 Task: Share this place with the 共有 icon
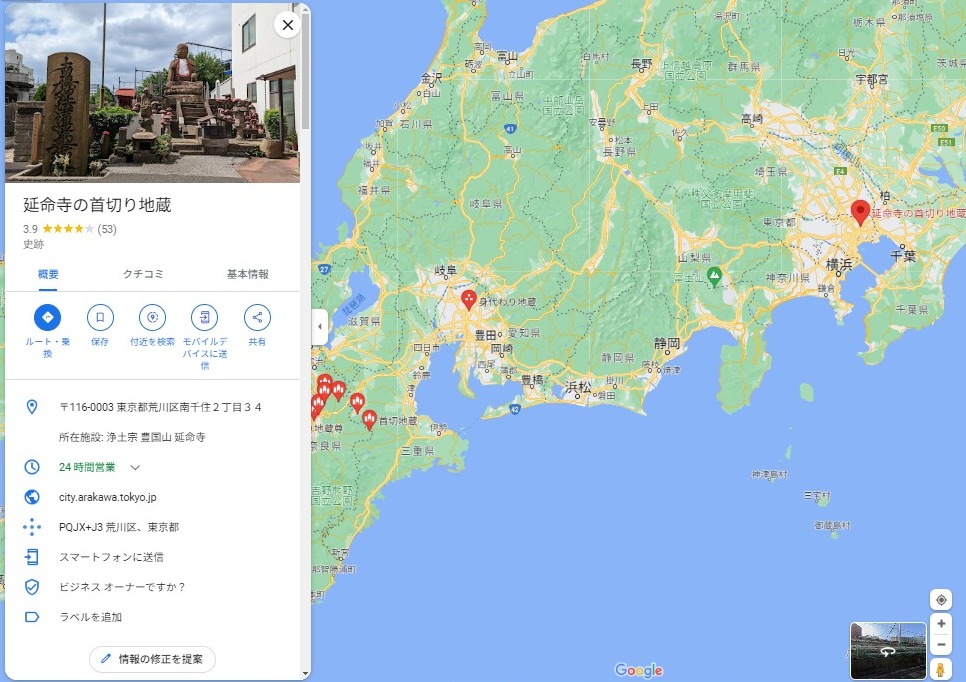(x=257, y=318)
